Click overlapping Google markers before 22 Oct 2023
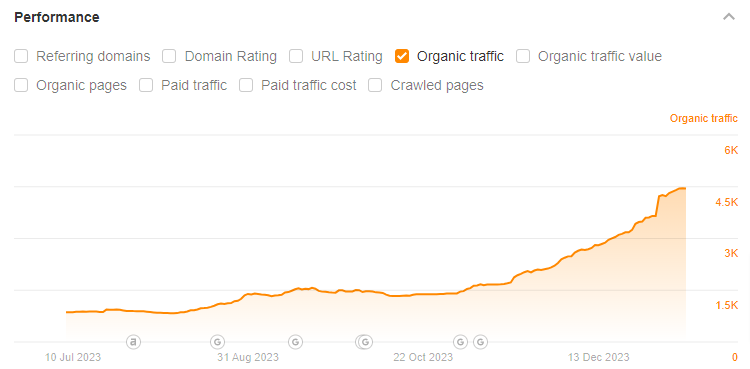The image size is (750, 369). tap(364, 342)
